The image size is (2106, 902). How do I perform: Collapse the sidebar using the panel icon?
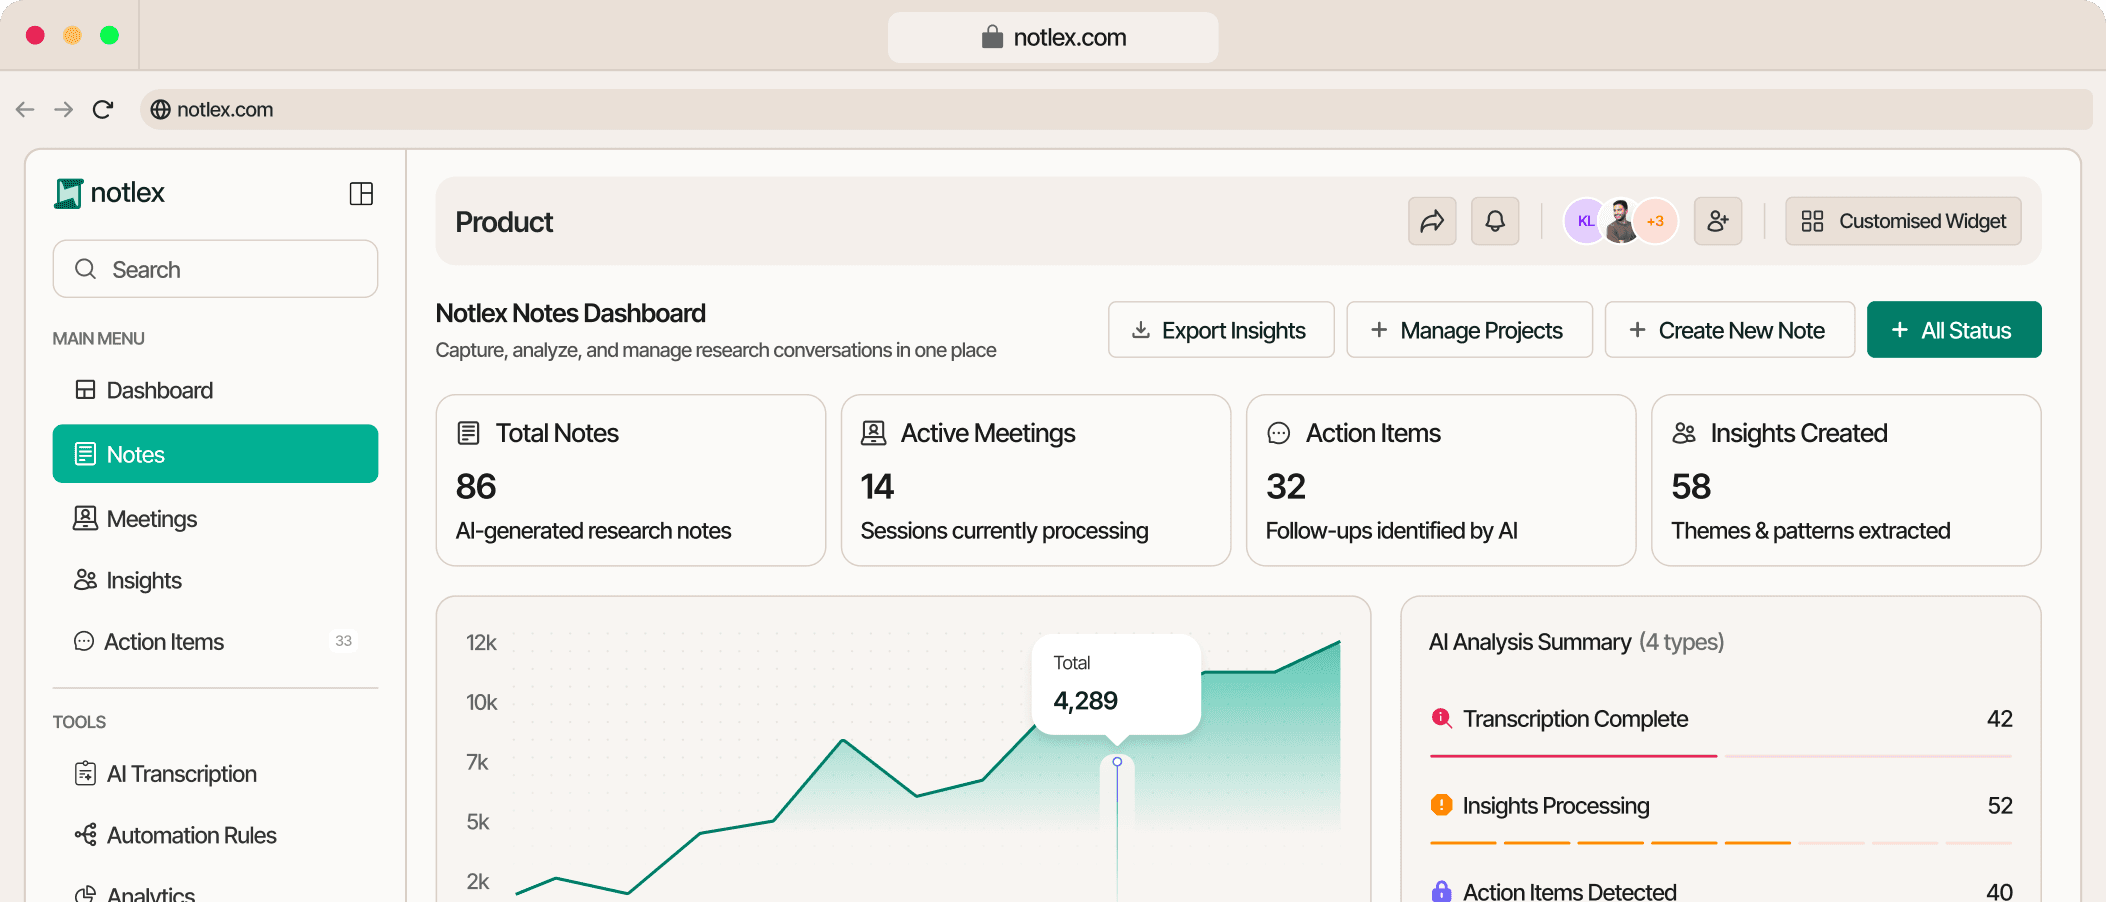pyautogui.click(x=361, y=193)
